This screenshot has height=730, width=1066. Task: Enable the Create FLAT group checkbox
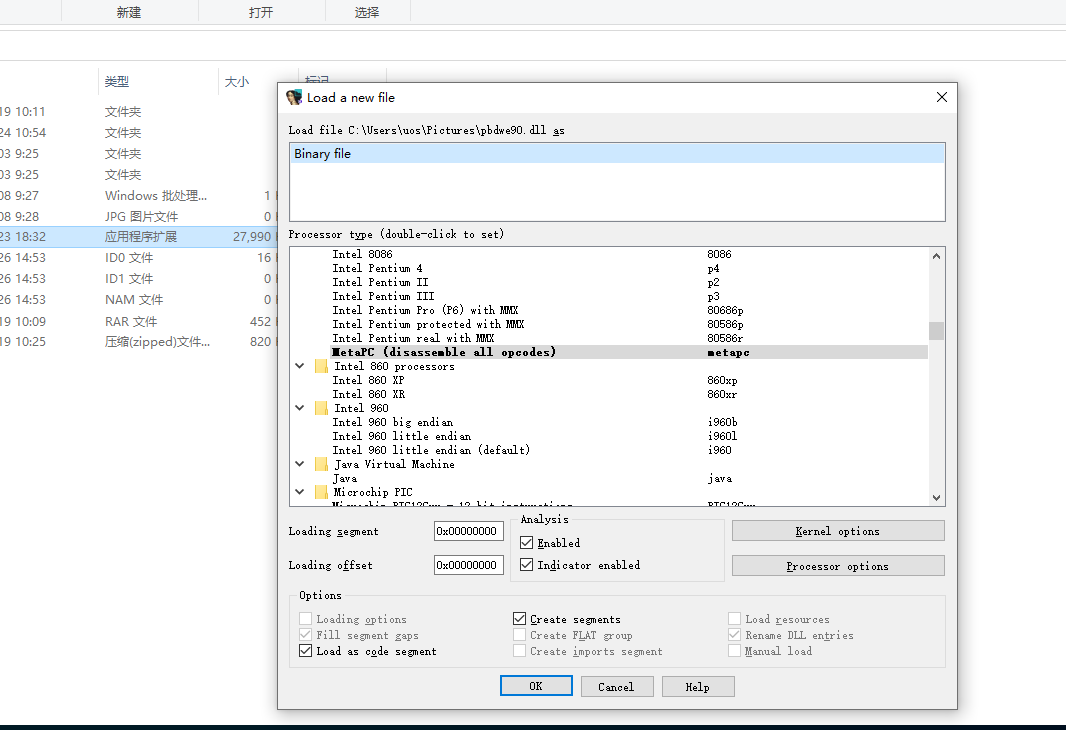520,634
